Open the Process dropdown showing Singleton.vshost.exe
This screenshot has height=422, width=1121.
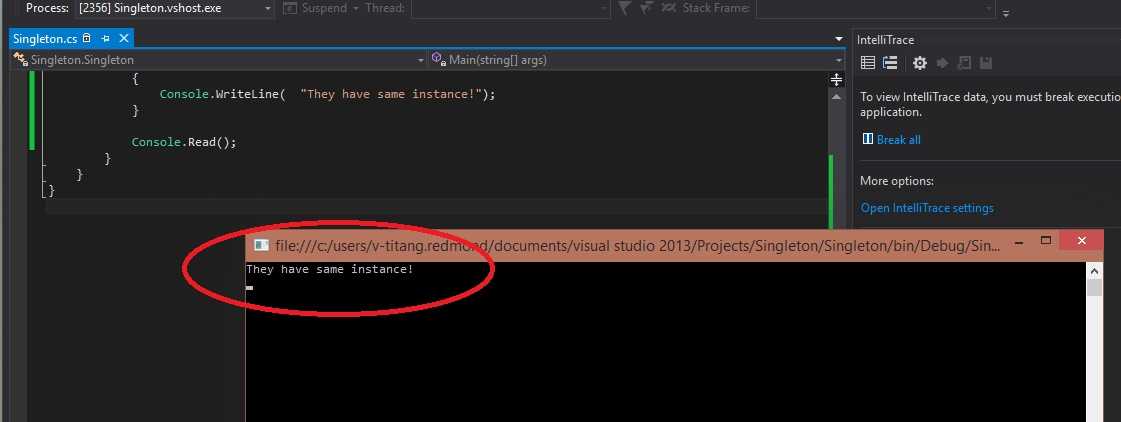point(175,9)
